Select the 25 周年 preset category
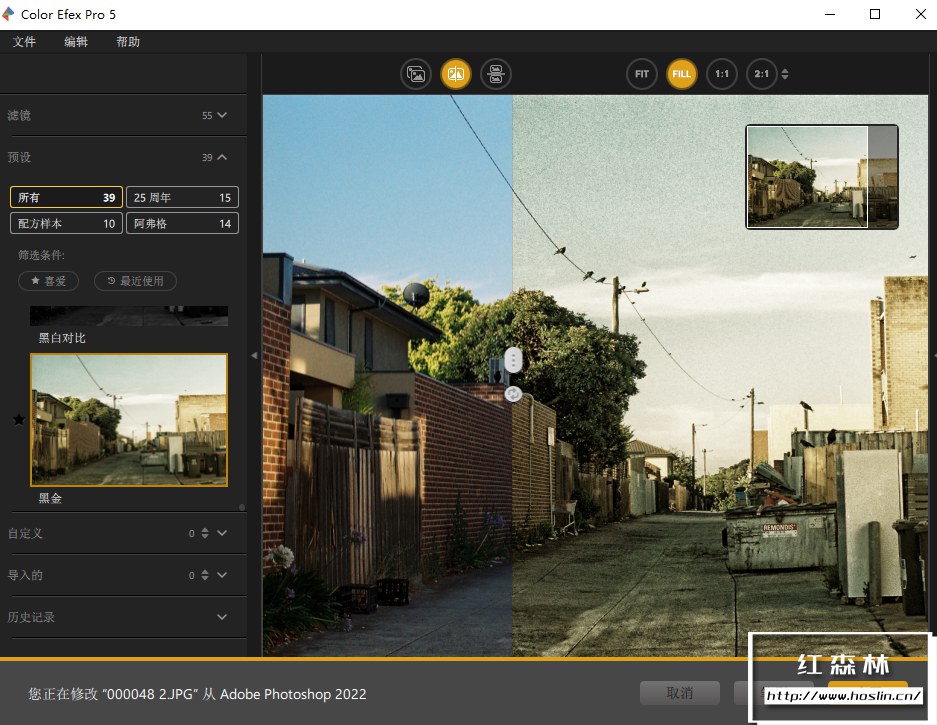This screenshot has width=937, height=725. coord(182,197)
